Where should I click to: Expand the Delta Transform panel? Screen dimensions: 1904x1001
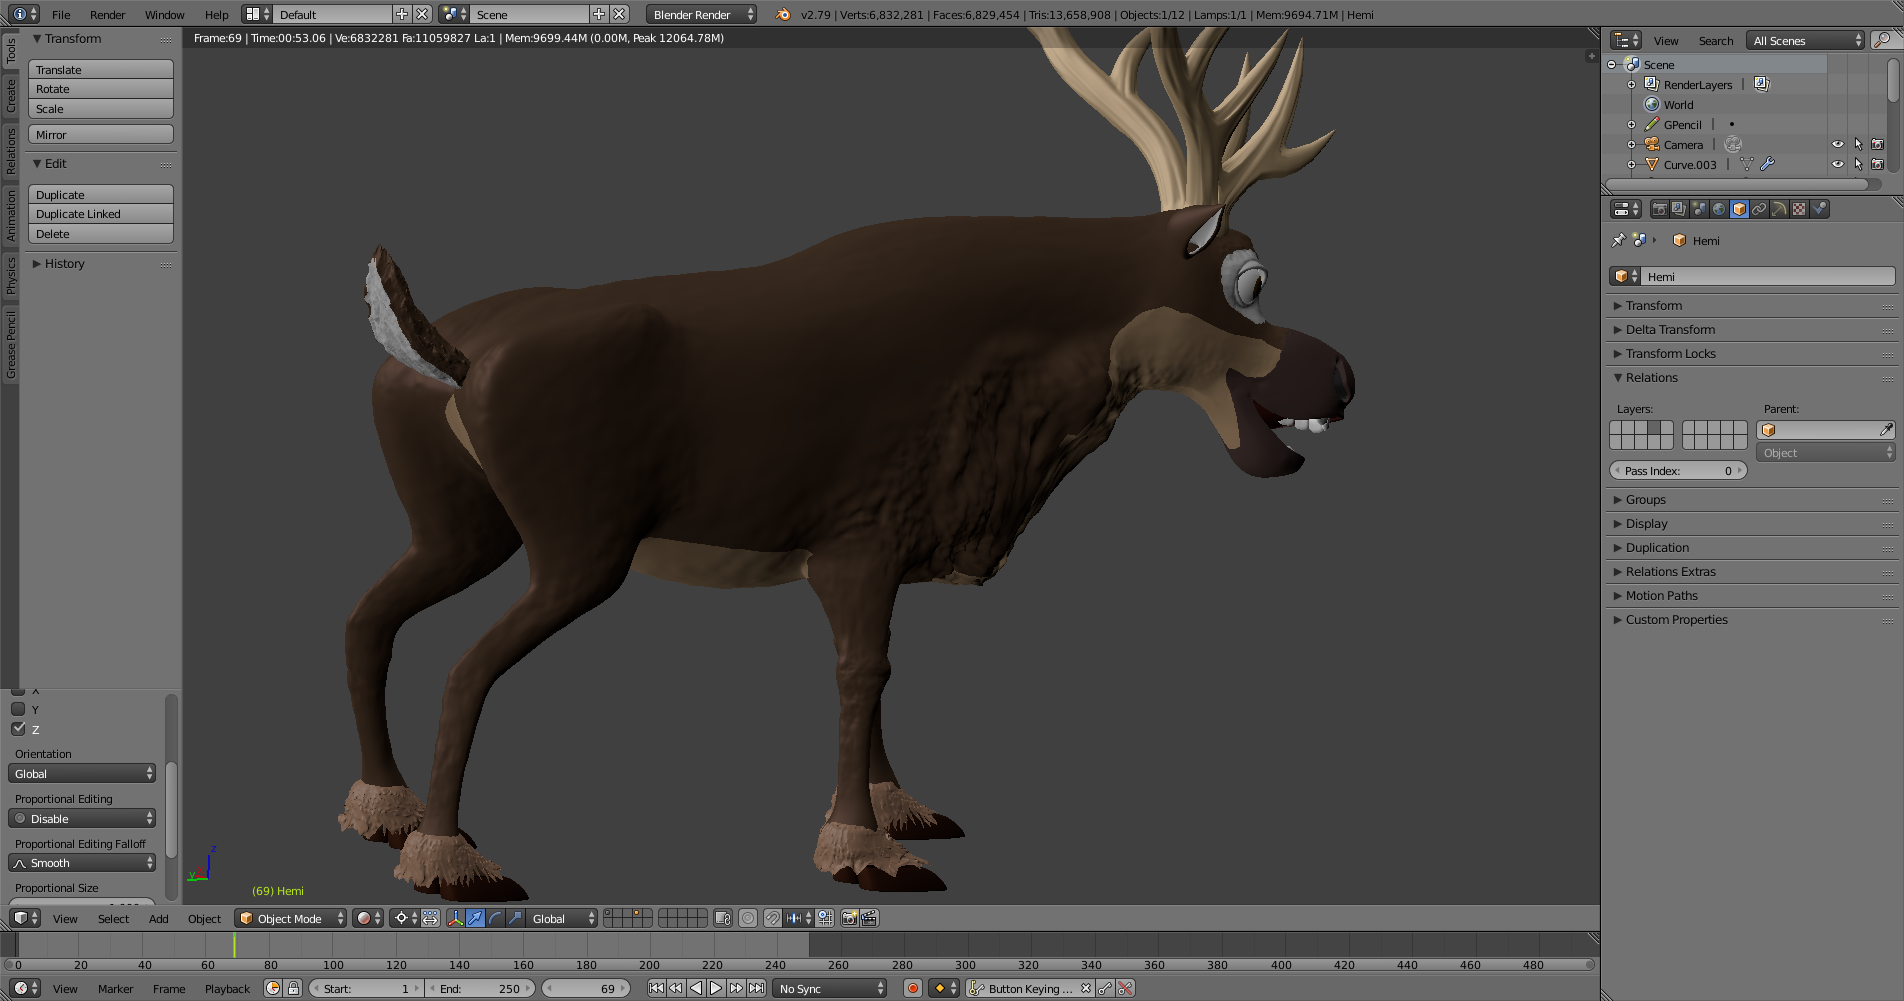(x=1670, y=329)
